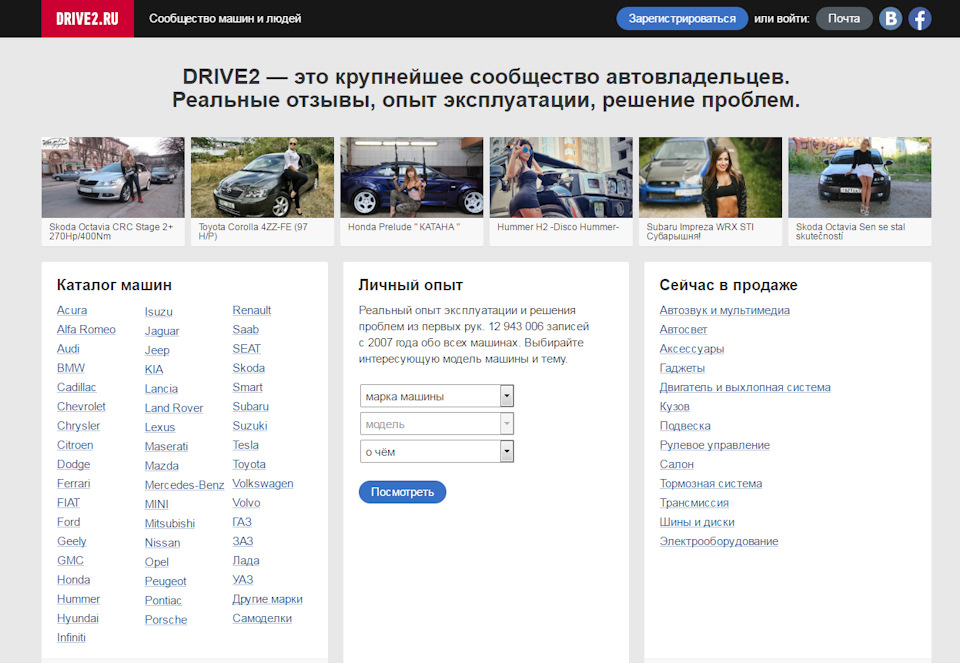Open Автозвук и мультимедиа sale category

[724, 310]
